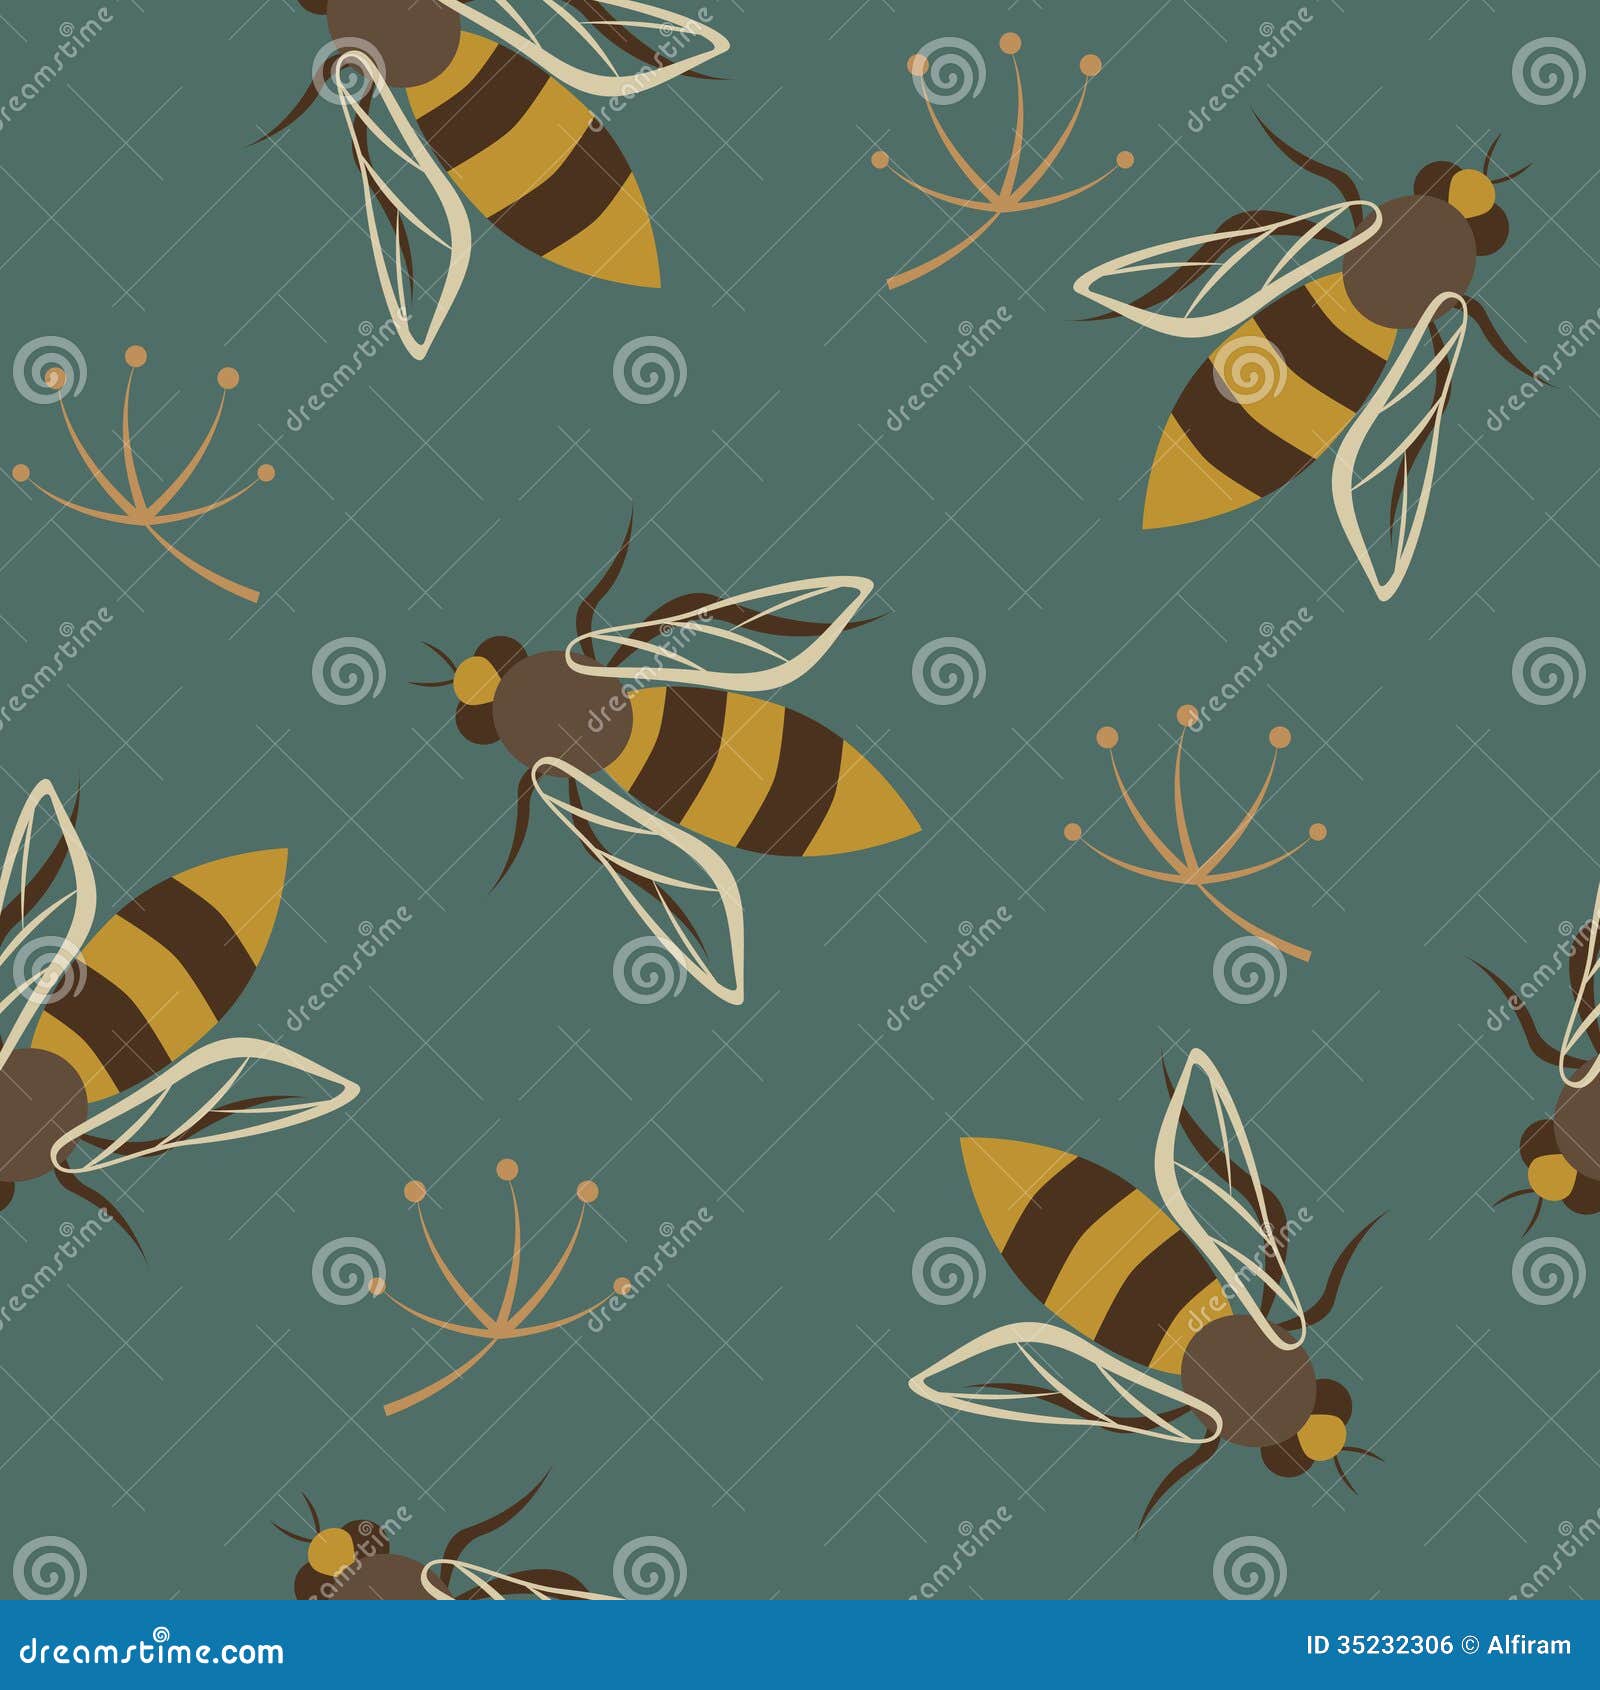The height and width of the screenshot is (1690, 1600).
Task: Click the bee in the center
Action: coord(700,760)
